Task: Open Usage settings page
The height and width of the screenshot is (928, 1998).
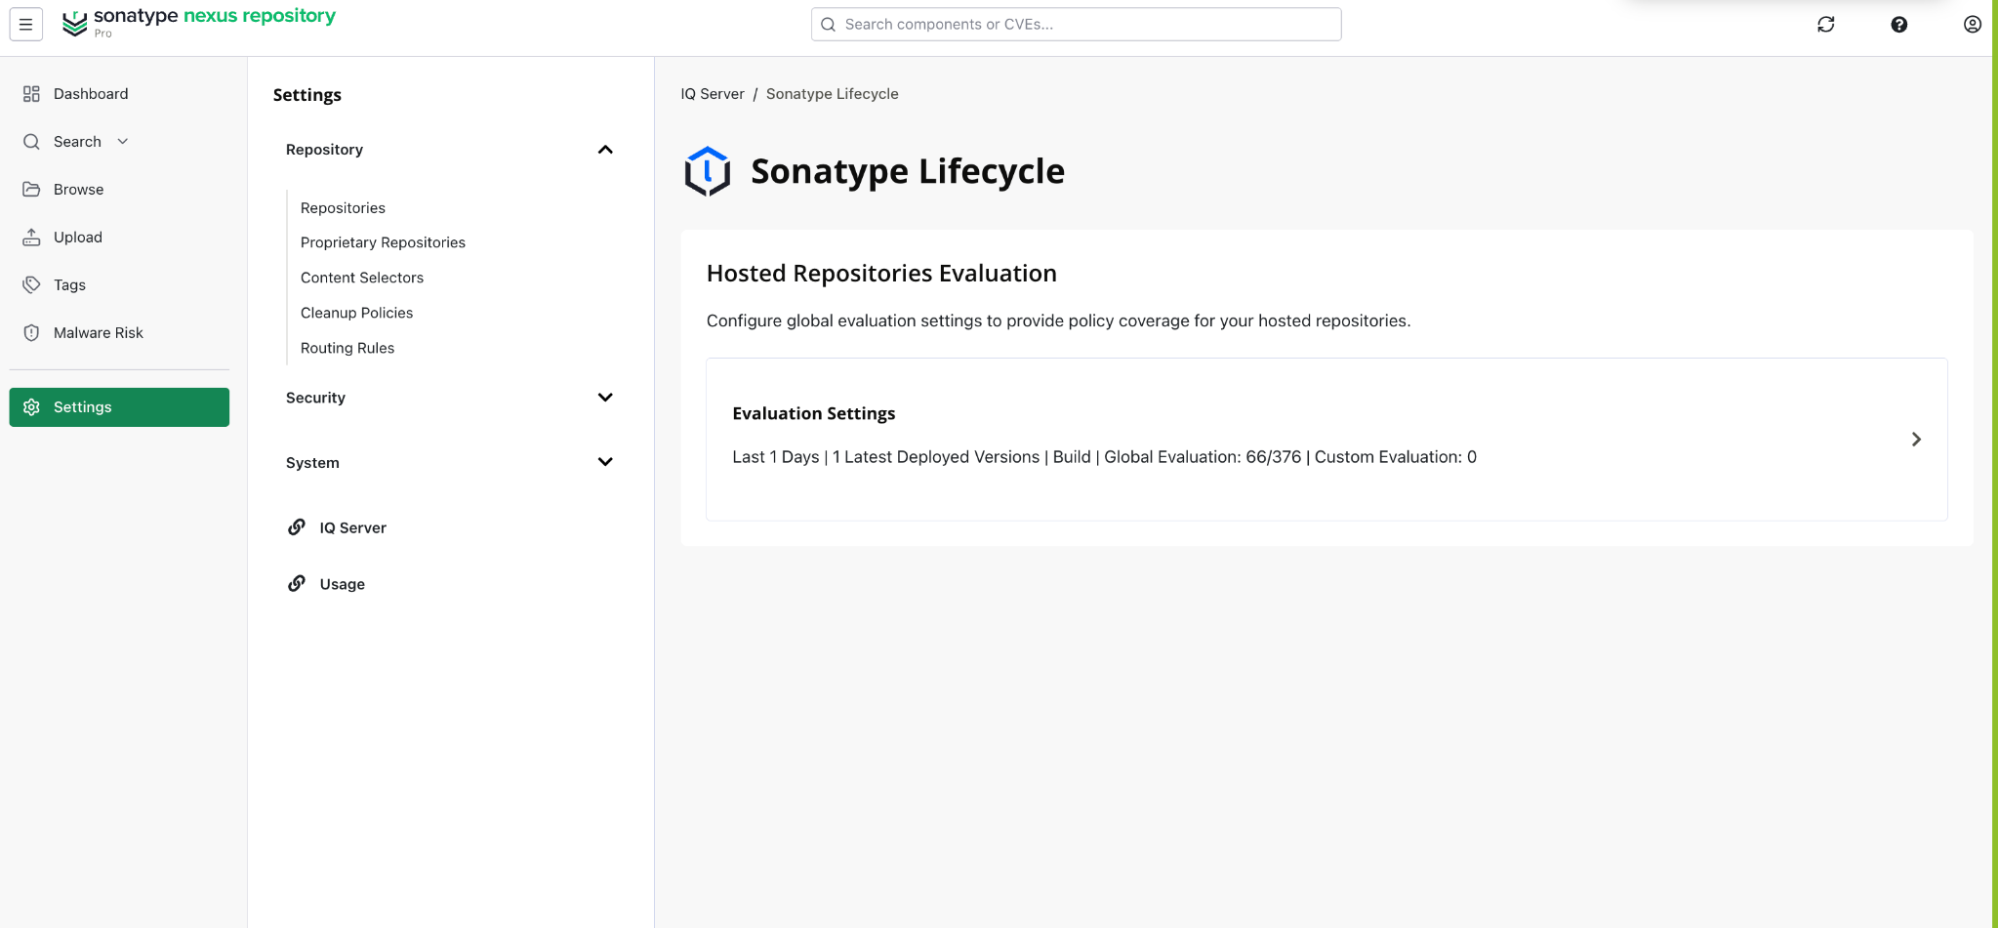Action: pos(342,584)
